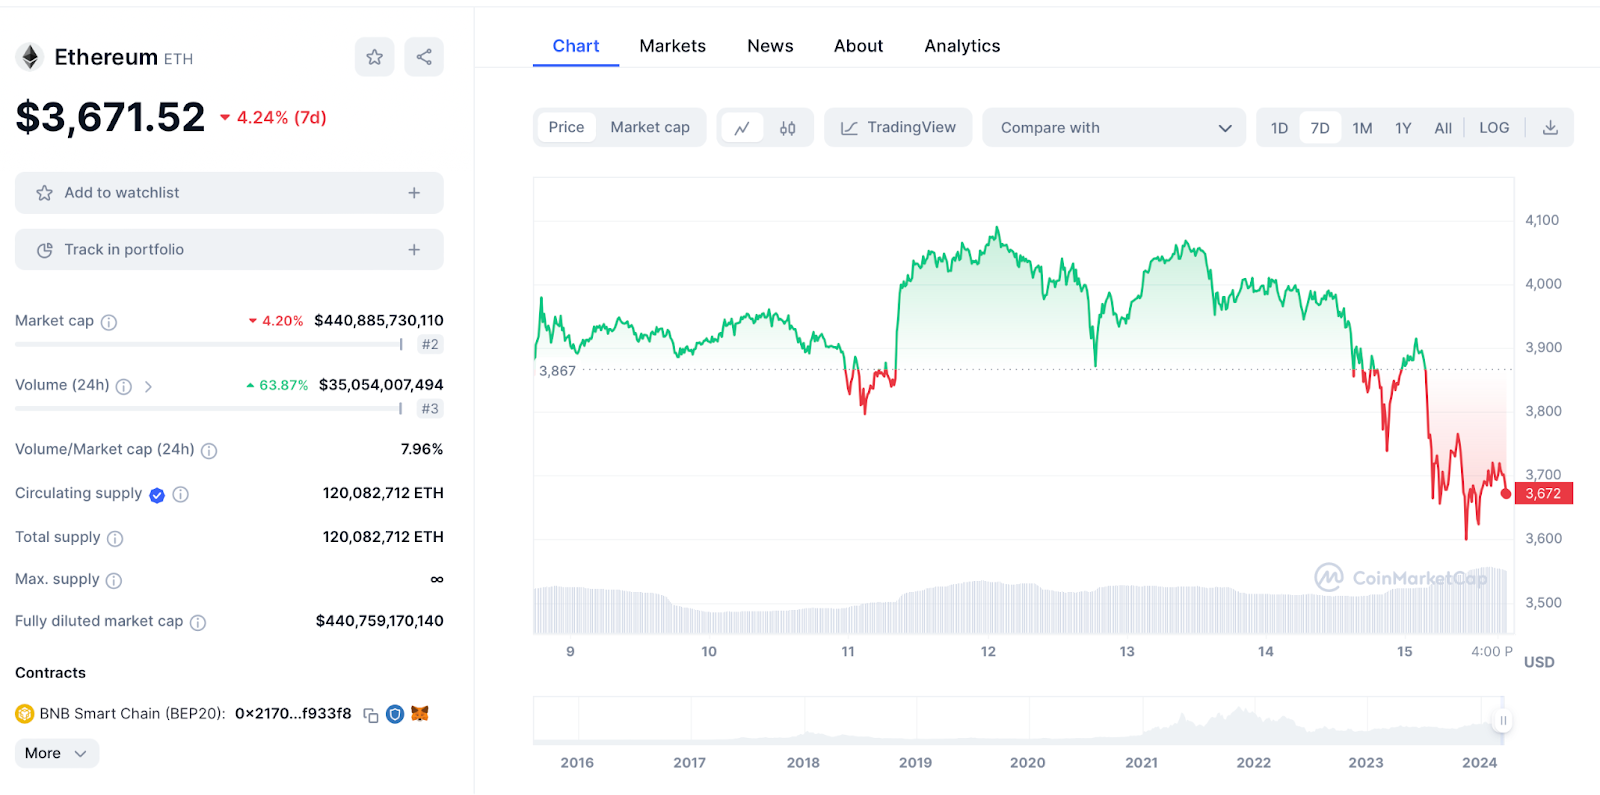The height and width of the screenshot is (795, 1600).
Task: Click the 3,867 baseline price label
Action: pos(557,371)
